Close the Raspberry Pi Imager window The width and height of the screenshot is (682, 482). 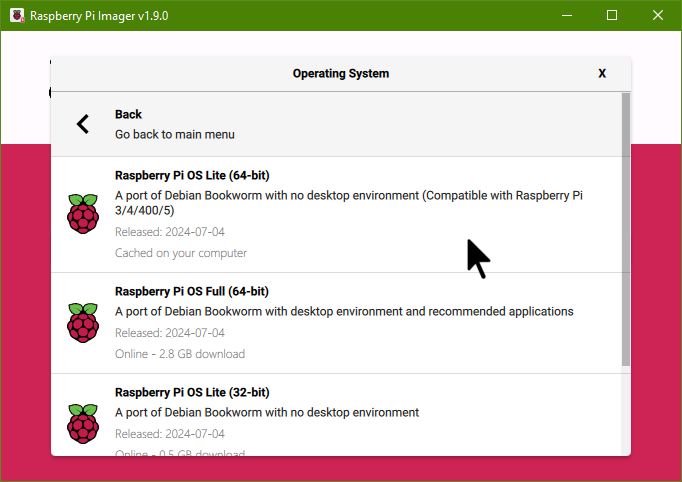tap(657, 15)
